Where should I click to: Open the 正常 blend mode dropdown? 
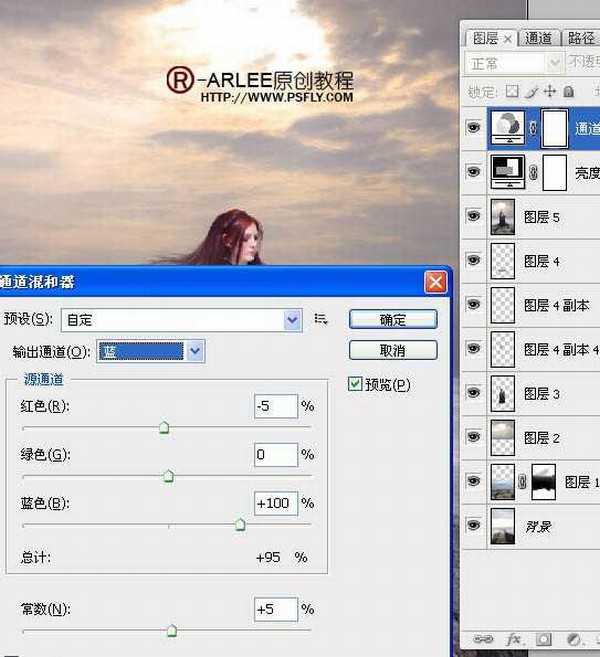(513, 64)
